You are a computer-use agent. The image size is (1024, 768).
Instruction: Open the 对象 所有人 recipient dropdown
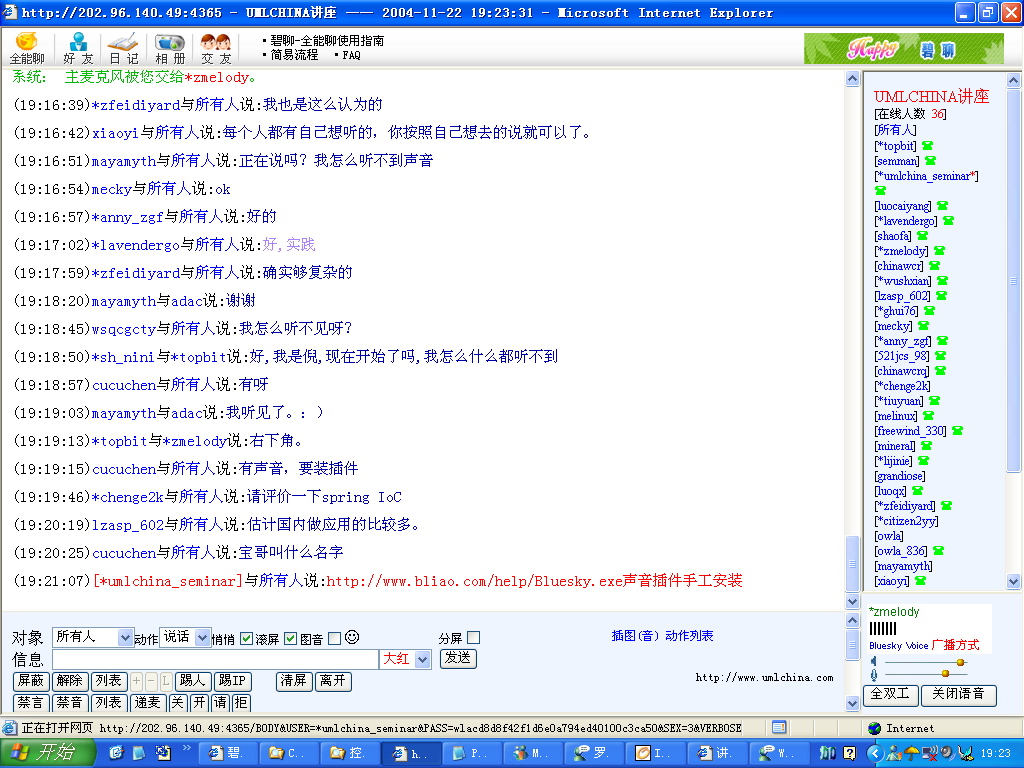click(93, 637)
